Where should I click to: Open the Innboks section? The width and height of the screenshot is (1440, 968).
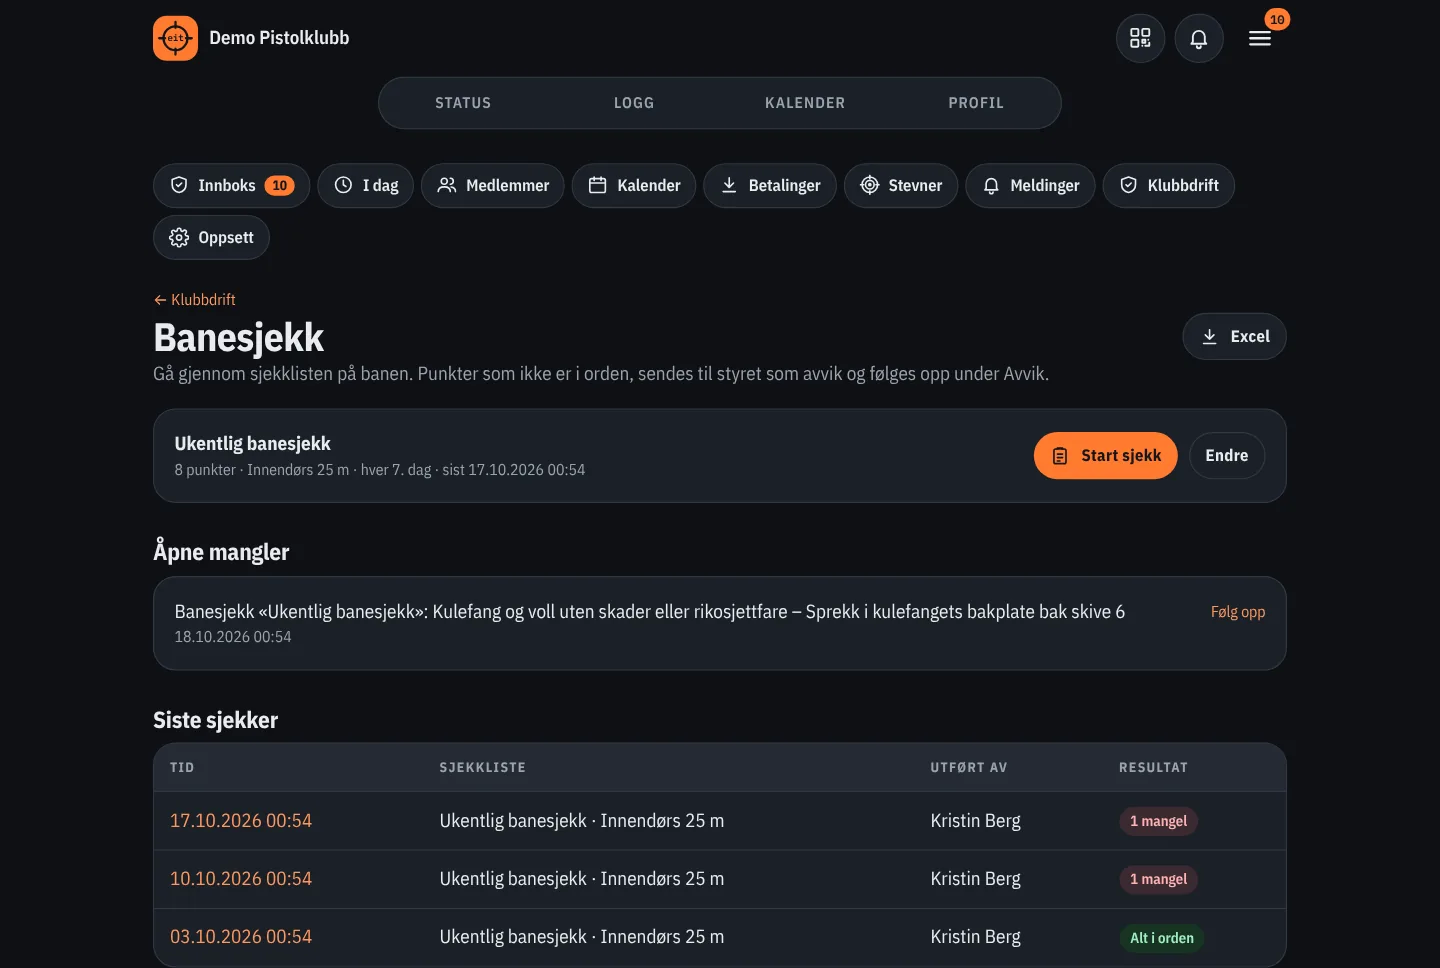(x=231, y=185)
